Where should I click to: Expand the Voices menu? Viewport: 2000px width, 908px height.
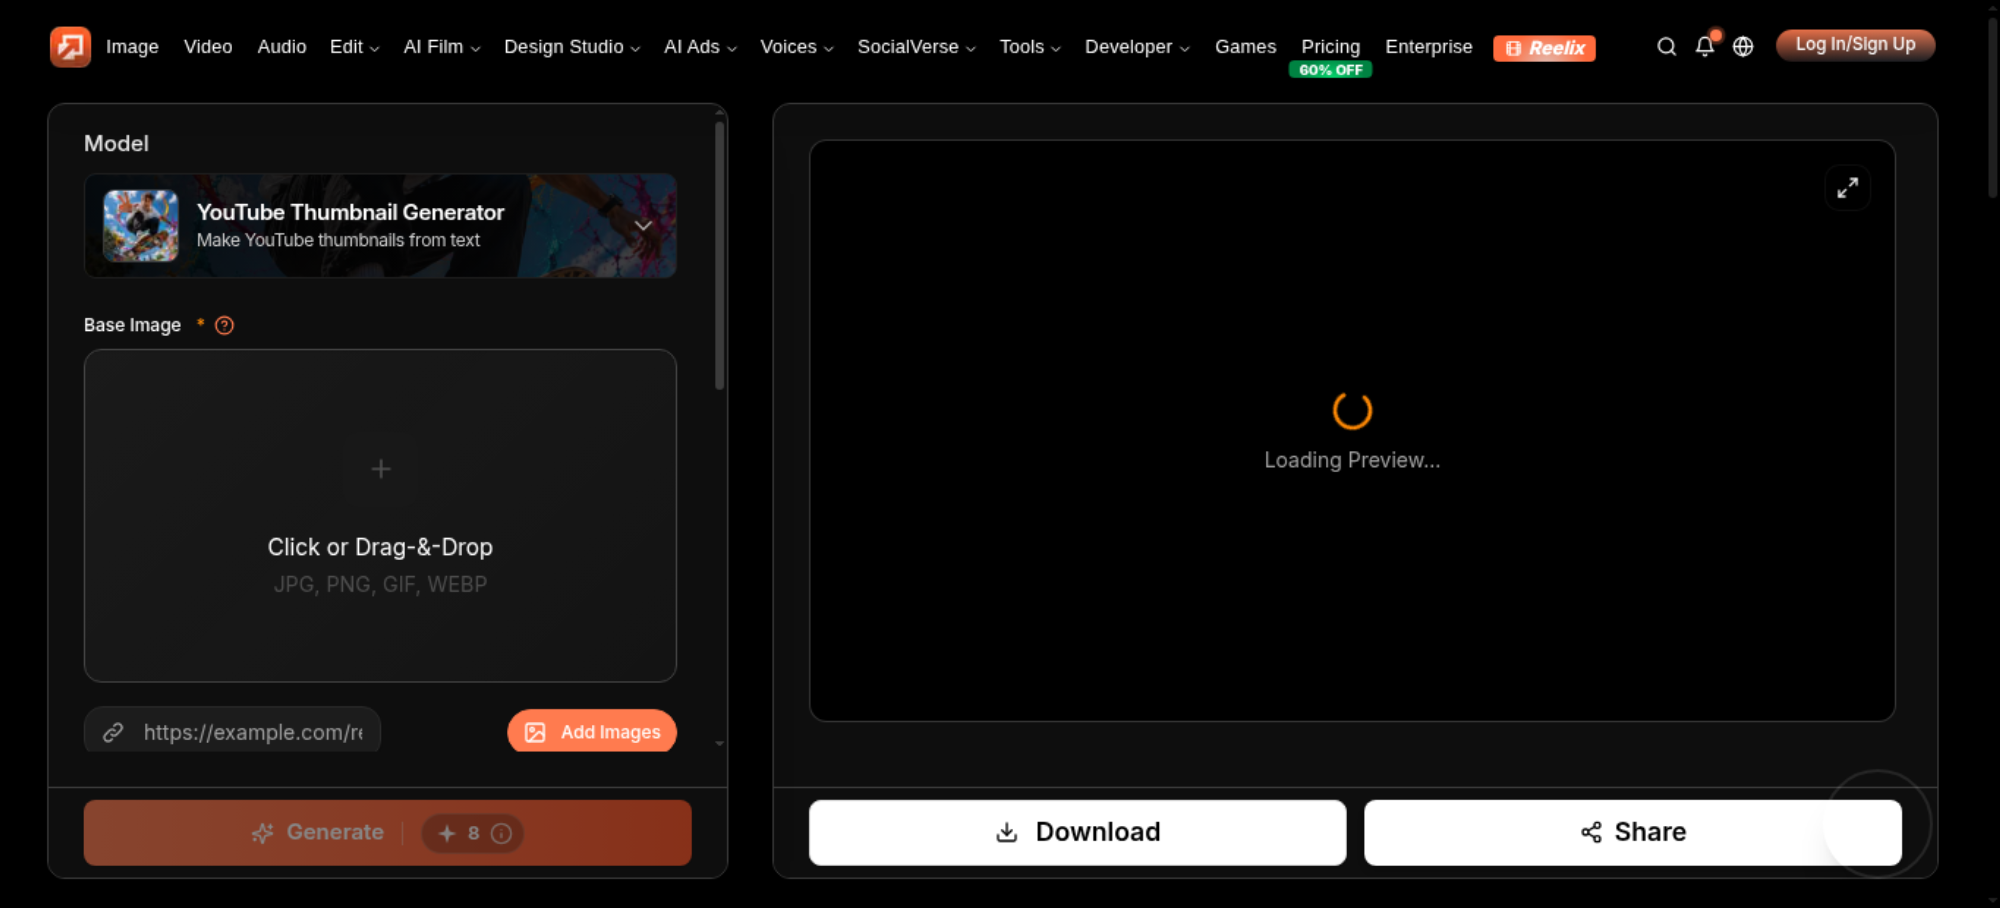tap(796, 47)
